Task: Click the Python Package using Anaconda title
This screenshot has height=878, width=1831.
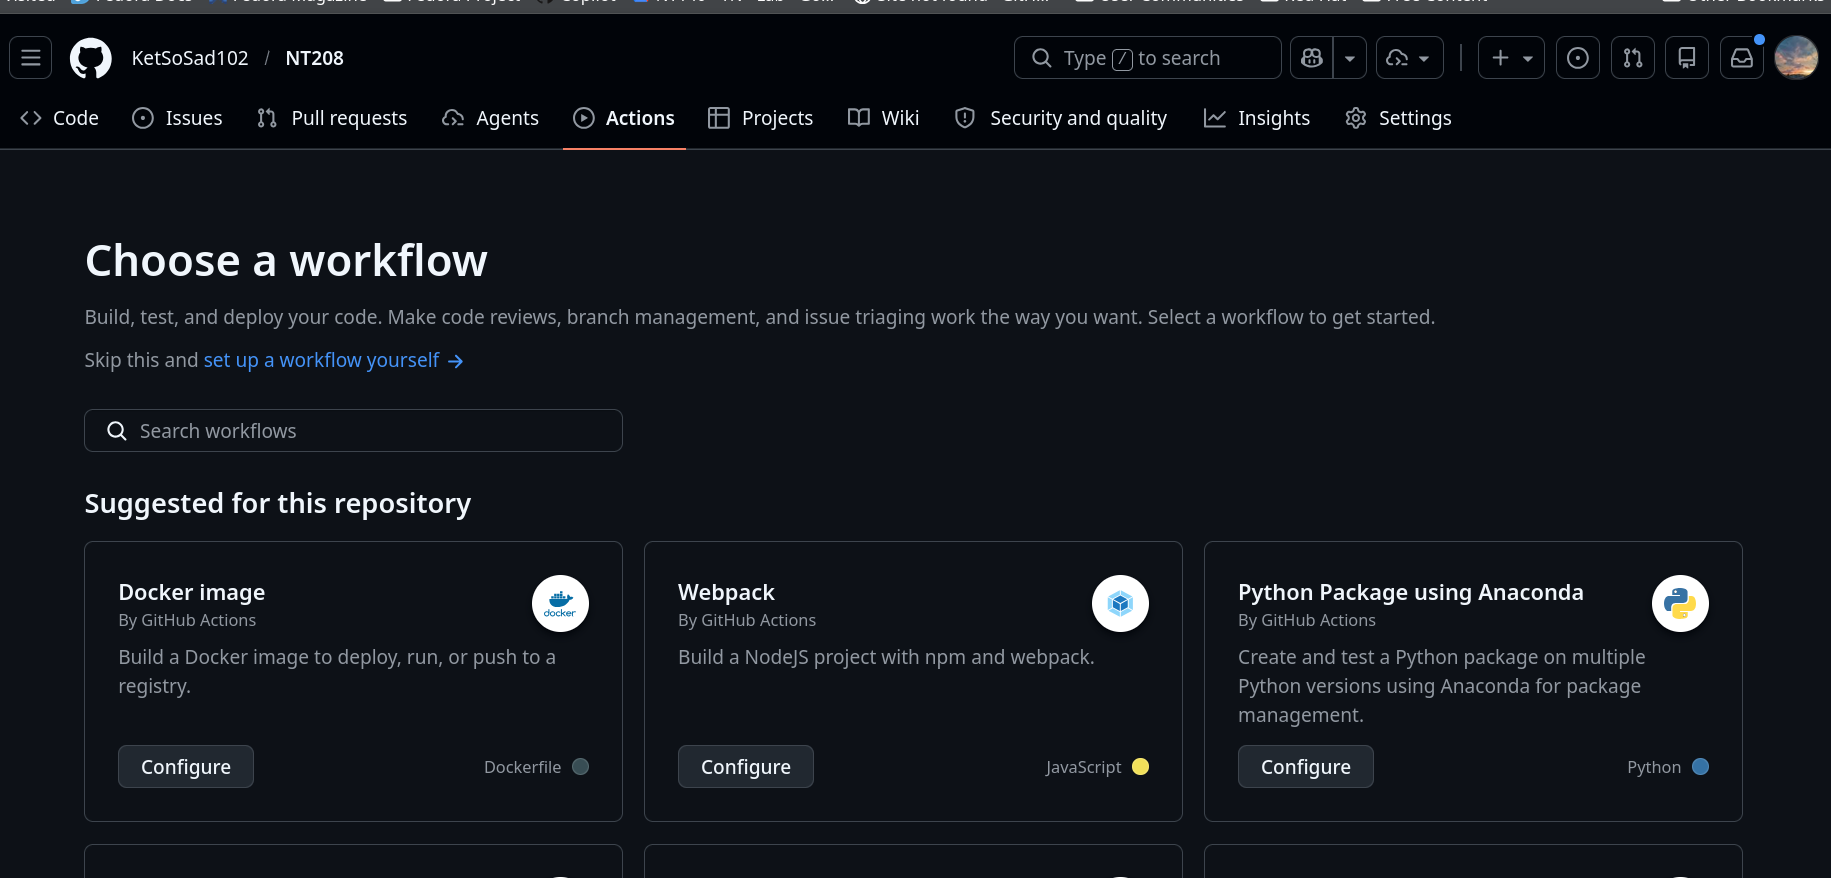Action: pos(1411,592)
